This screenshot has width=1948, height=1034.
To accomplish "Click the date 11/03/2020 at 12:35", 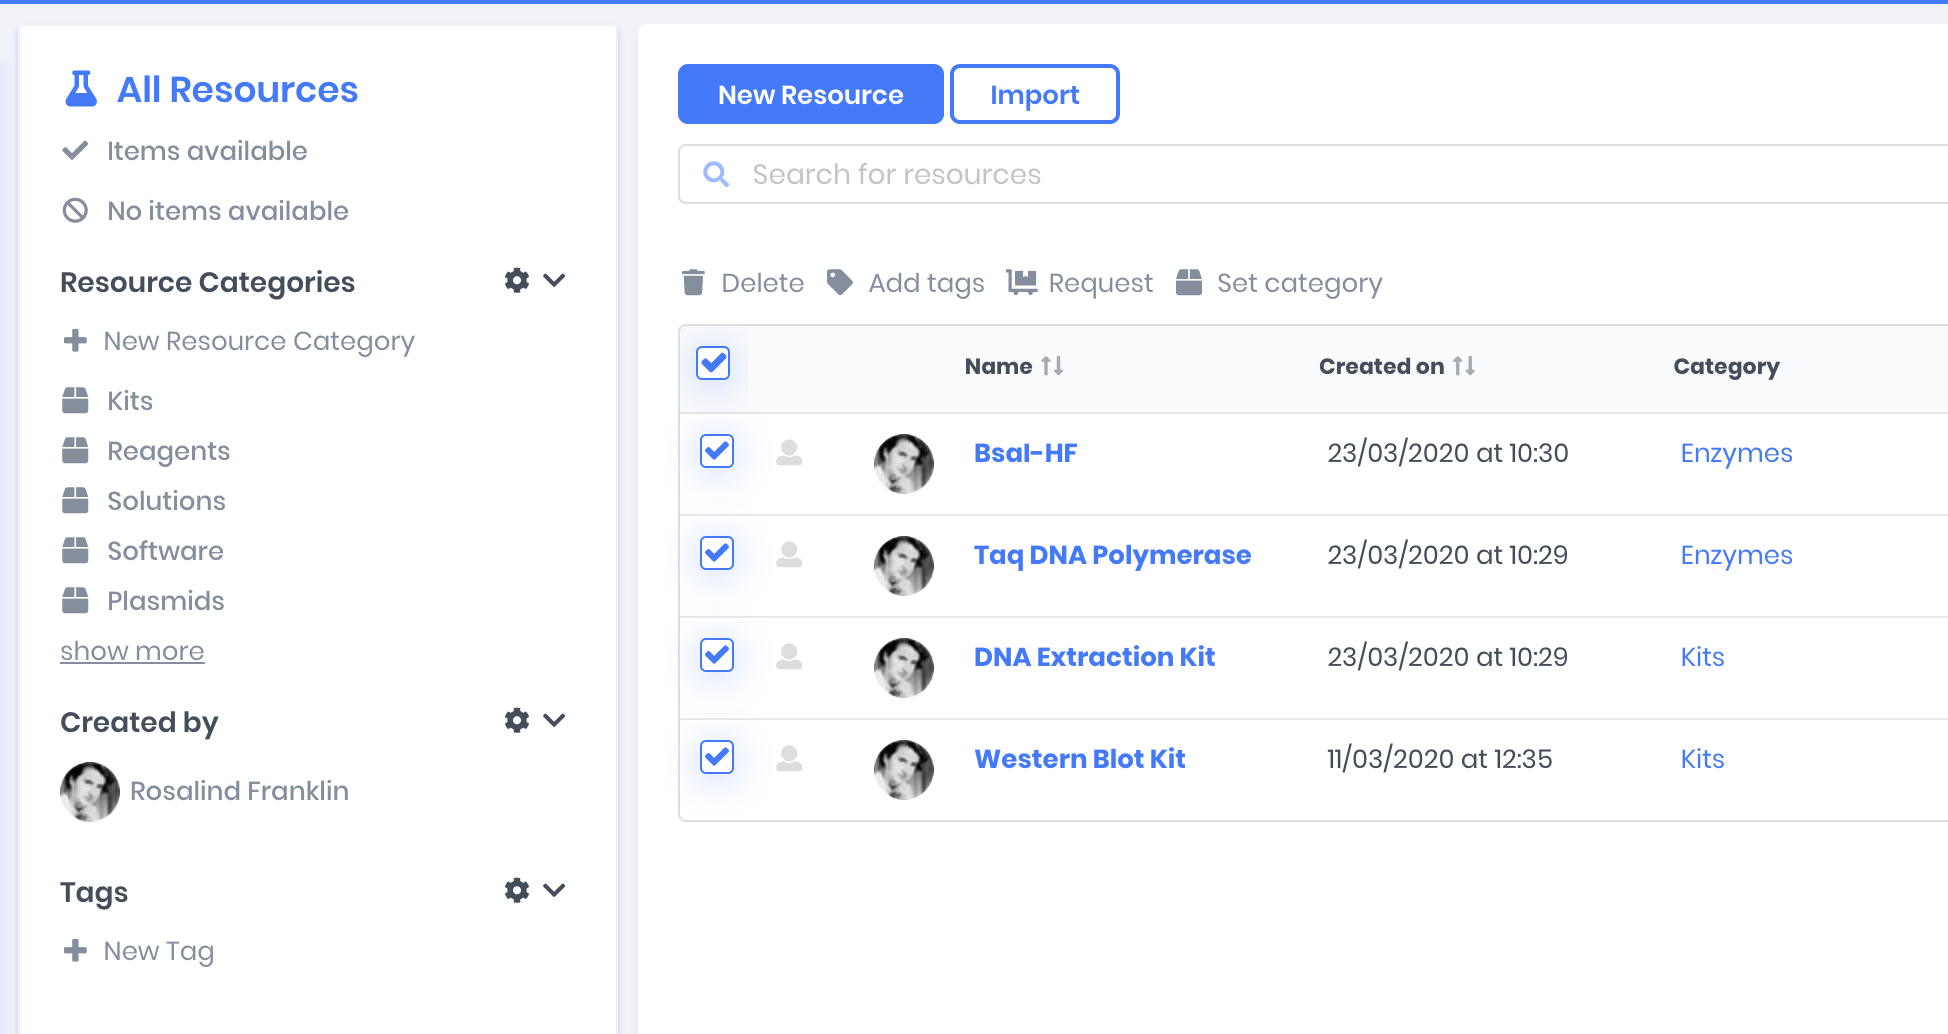I will 1440,759.
